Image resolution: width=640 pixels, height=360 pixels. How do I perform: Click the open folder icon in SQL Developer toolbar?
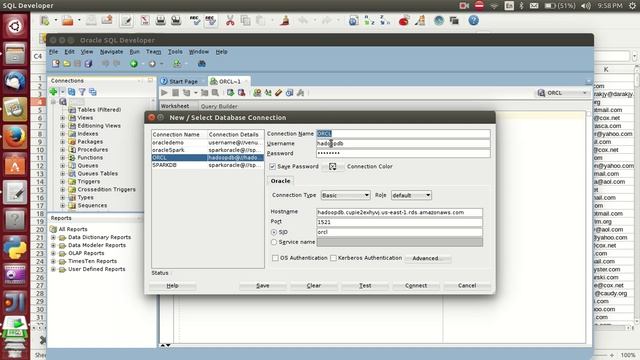click(x=67, y=64)
